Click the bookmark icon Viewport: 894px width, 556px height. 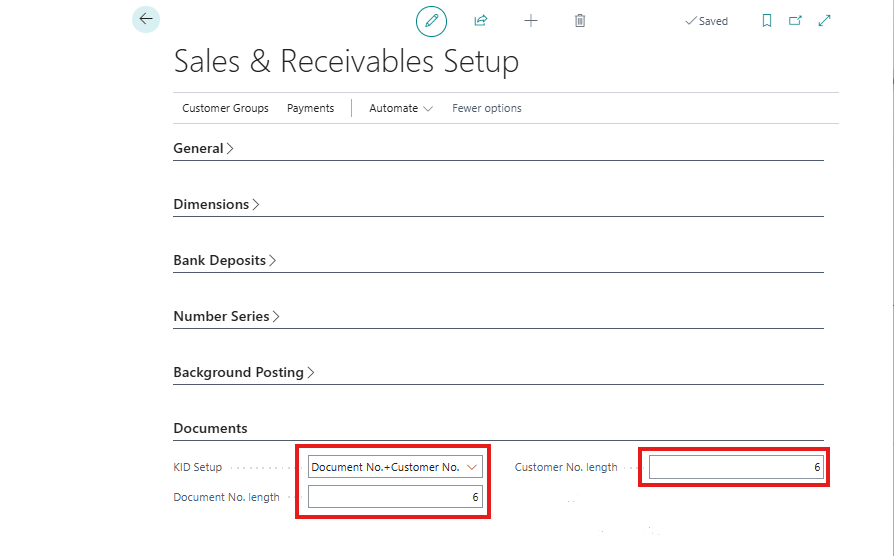click(x=767, y=21)
